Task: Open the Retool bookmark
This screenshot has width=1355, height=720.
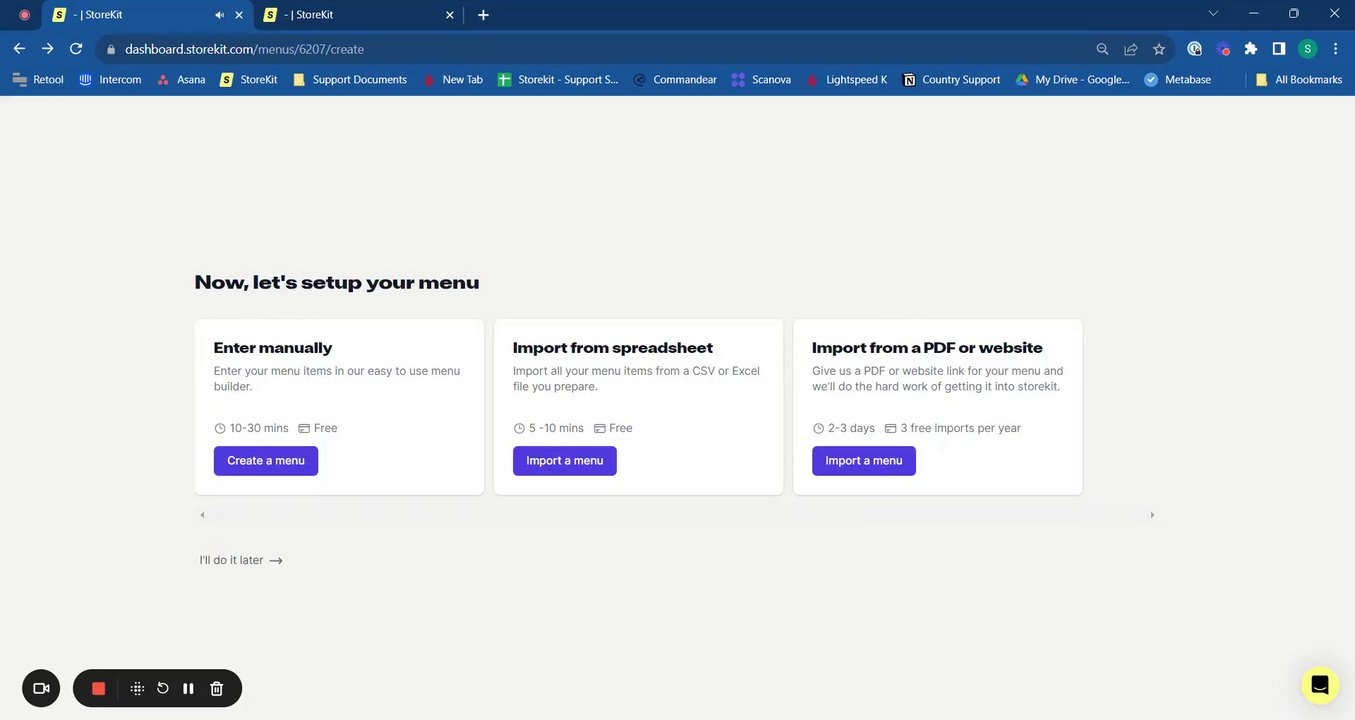Action: point(38,79)
